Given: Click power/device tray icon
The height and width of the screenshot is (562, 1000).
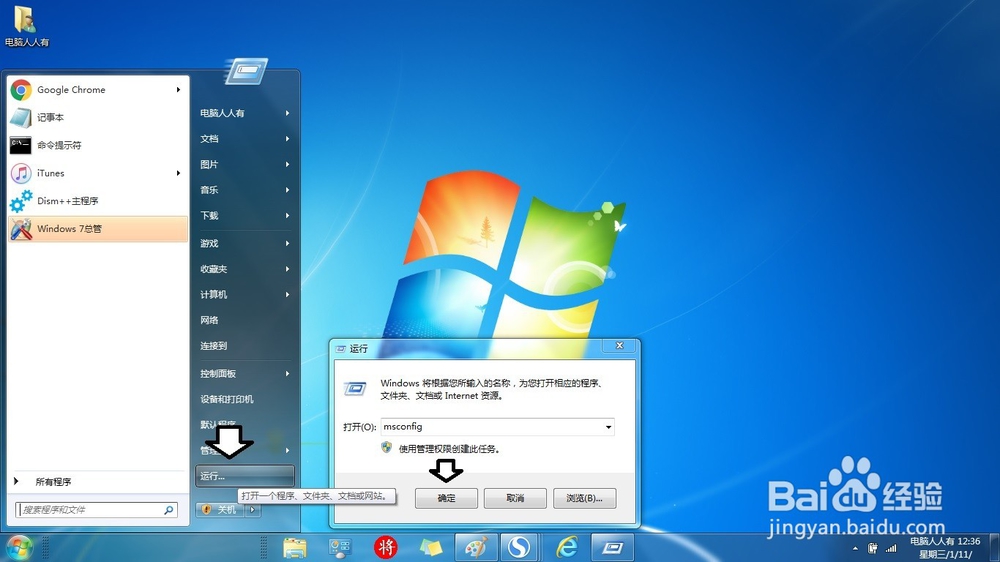Looking at the screenshot, I should click(872, 548).
